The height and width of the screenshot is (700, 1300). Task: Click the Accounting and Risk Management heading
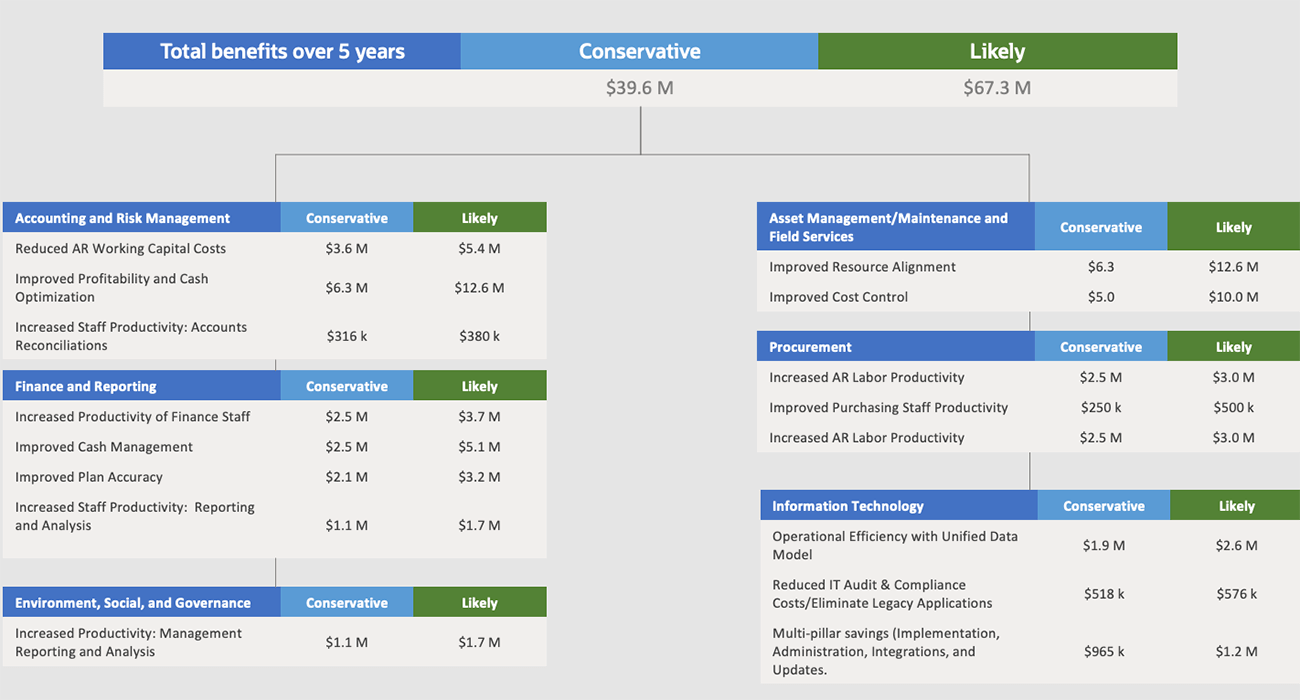coord(122,218)
